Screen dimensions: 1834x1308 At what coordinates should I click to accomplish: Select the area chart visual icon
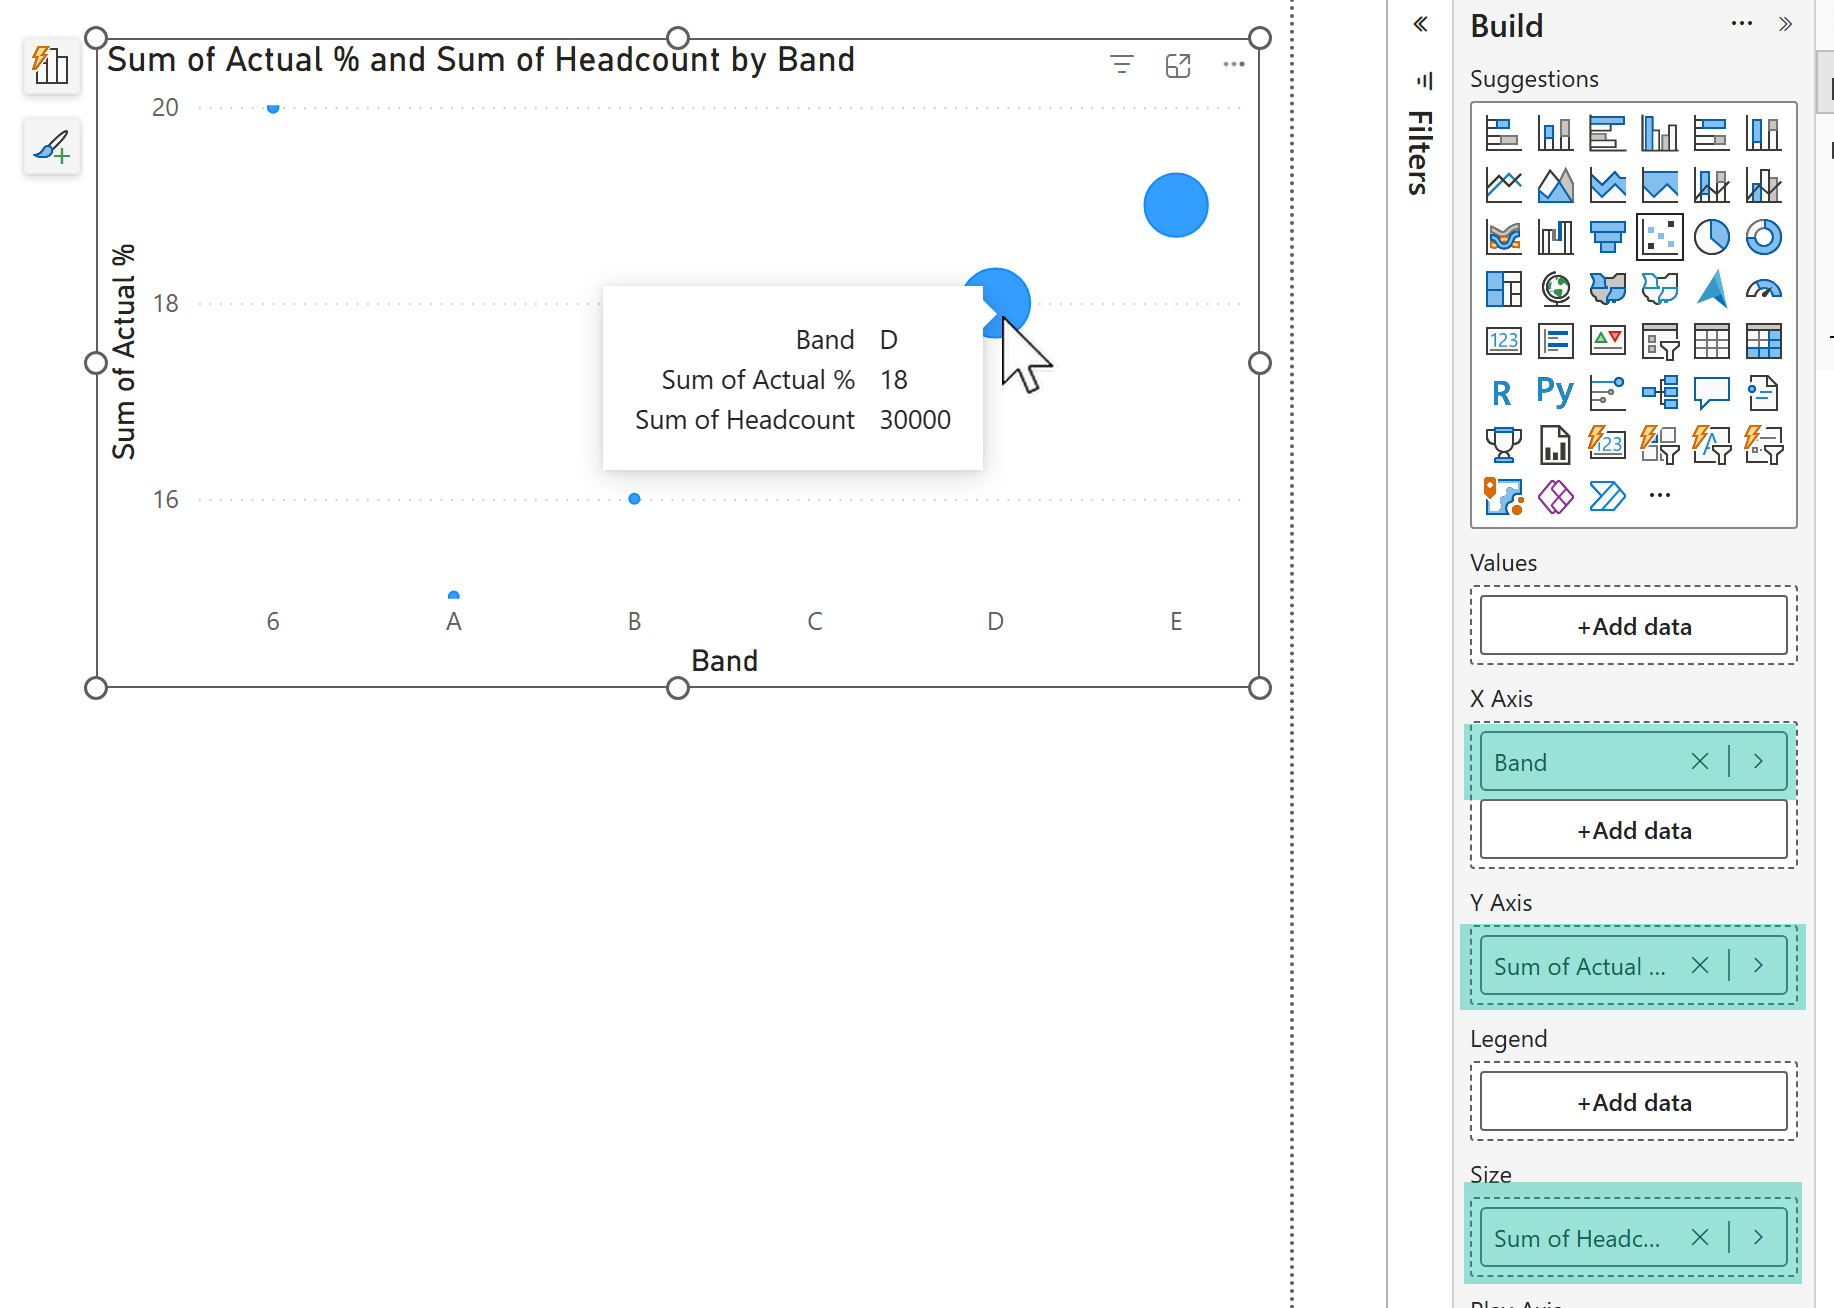tap(1555, 185)
